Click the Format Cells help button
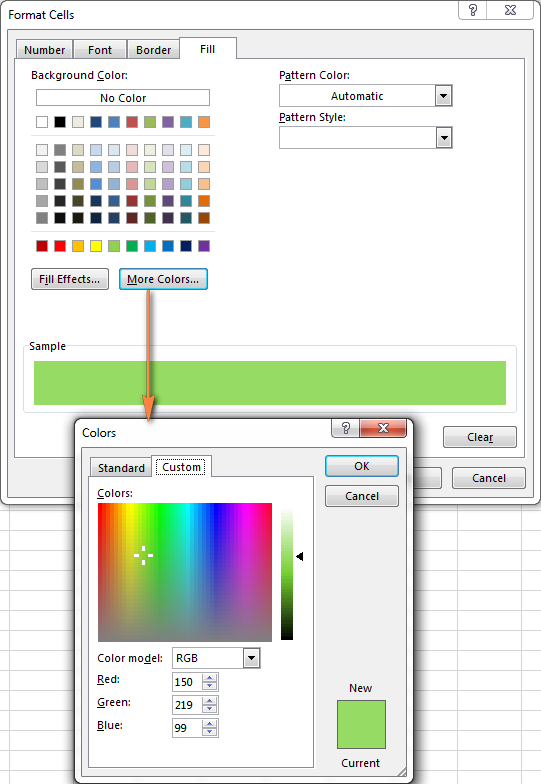This screenshot has height=784, width=541. [x=472, y=10]
